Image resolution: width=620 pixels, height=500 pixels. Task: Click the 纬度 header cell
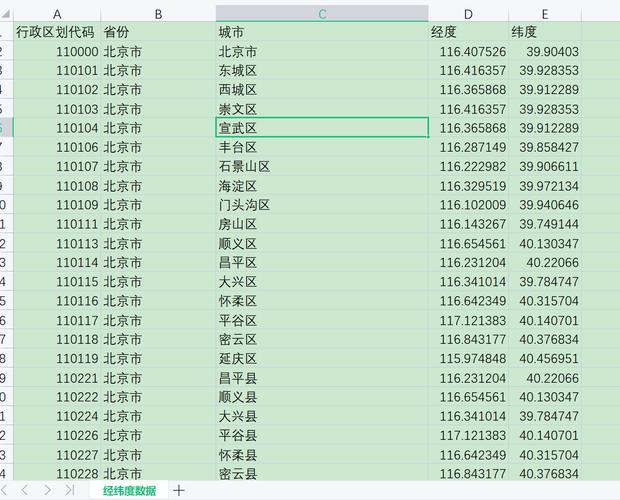[545, 32]
